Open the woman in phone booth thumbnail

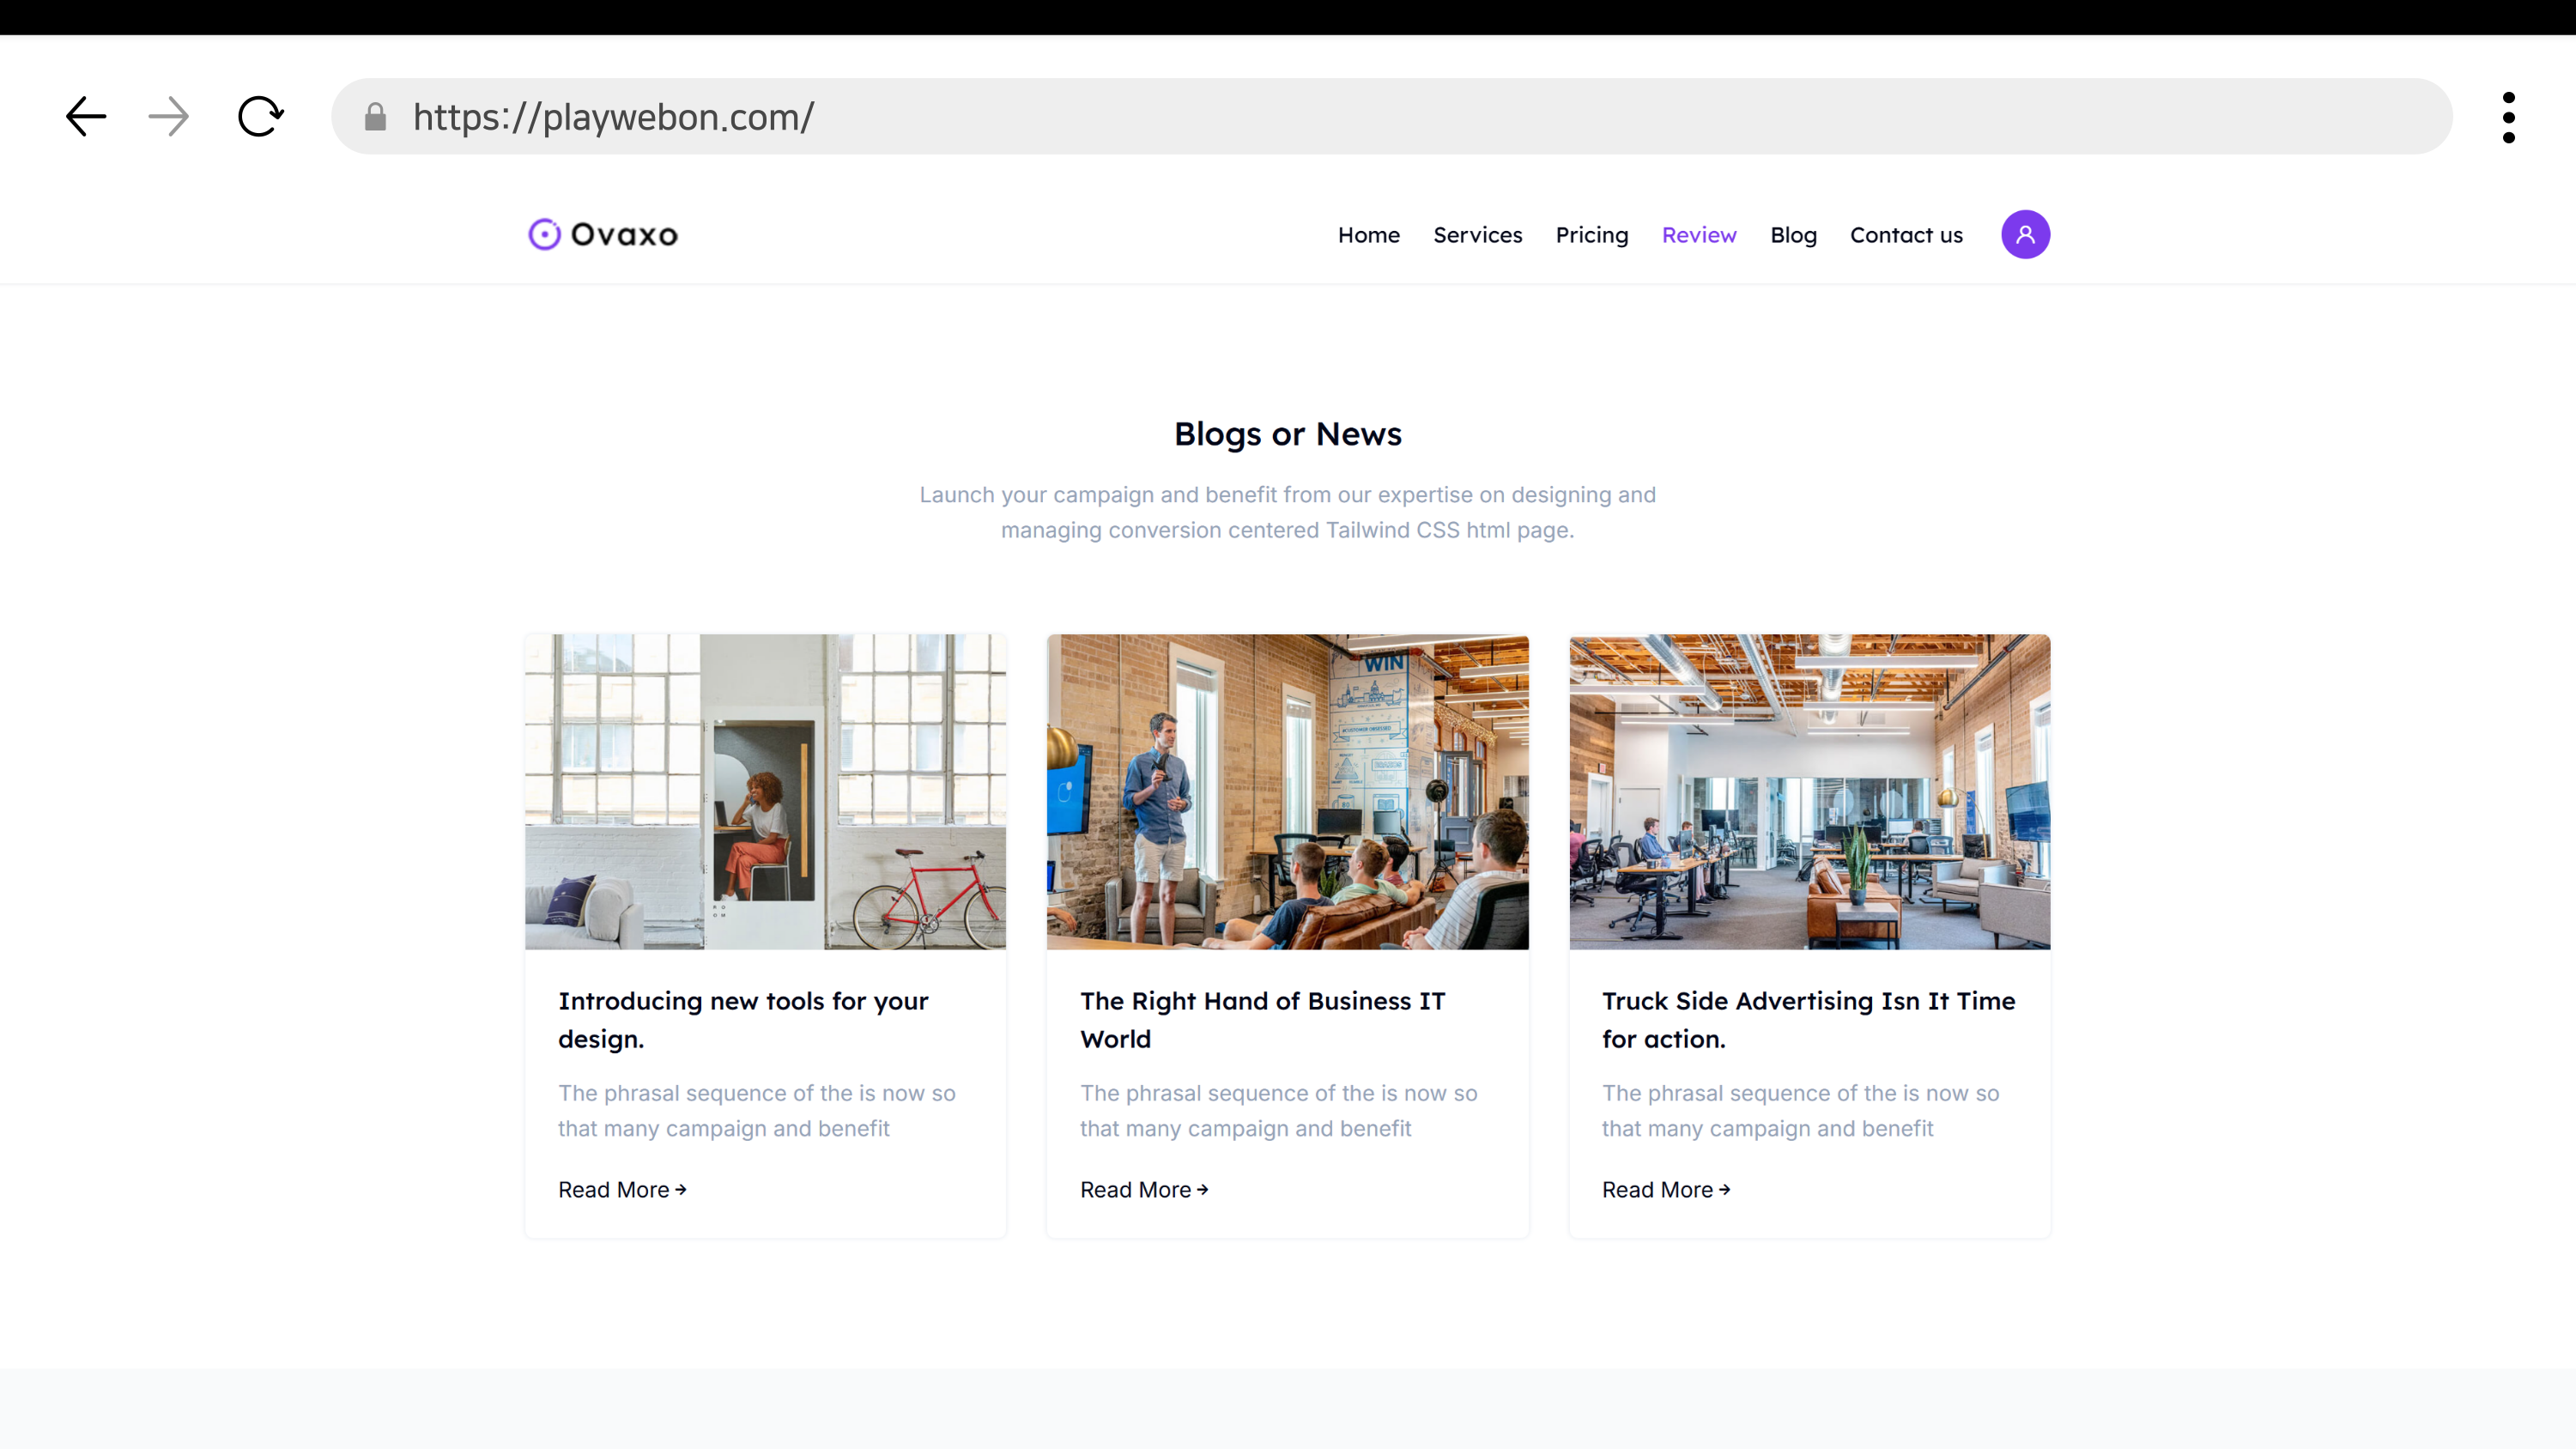765,791
